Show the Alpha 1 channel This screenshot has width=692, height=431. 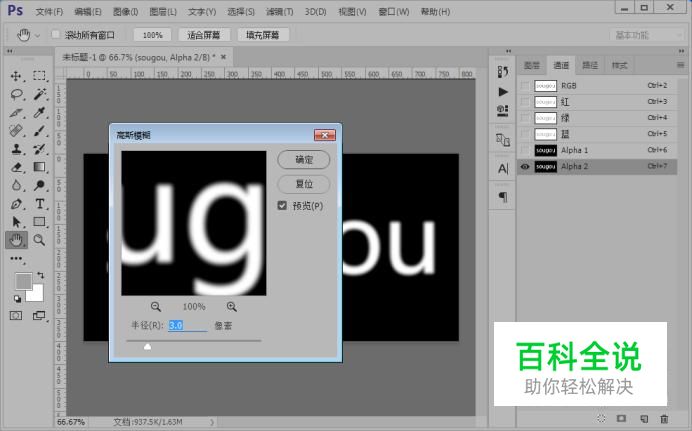tap(525, 150)
